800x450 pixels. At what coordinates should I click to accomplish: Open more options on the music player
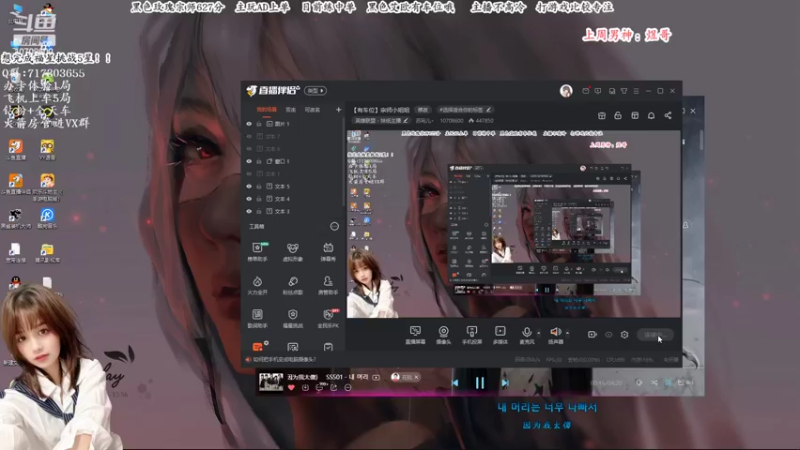click(347, 388)
